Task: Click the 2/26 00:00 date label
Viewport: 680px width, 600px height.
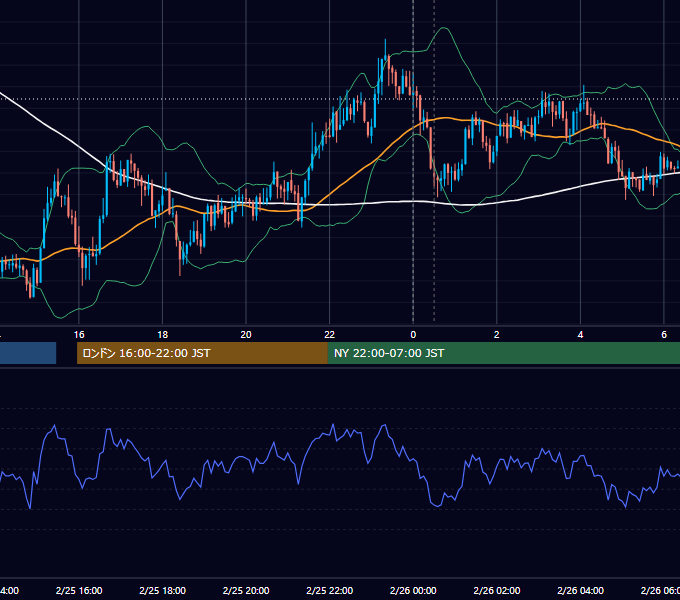Action: point(413,590)
